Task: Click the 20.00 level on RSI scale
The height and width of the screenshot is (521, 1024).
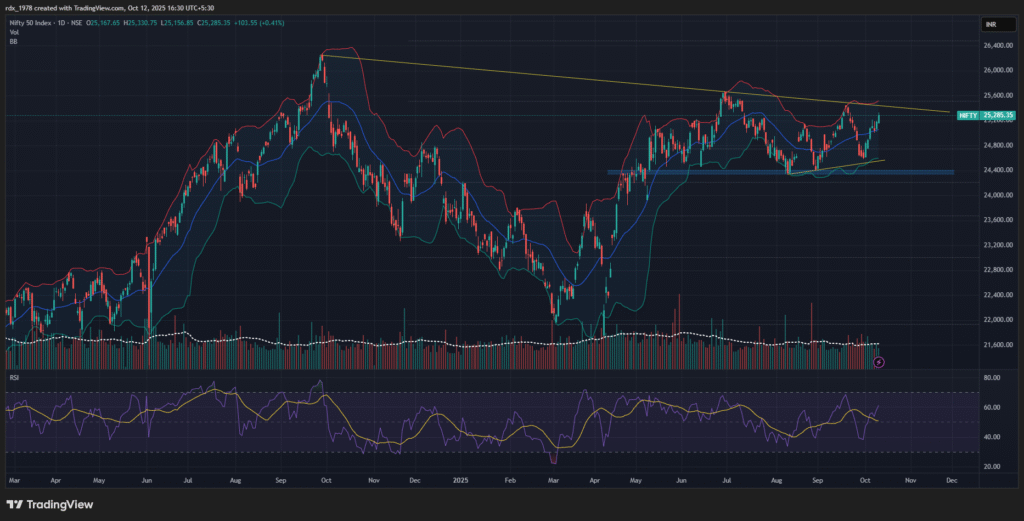Action: tap(992, 467)
